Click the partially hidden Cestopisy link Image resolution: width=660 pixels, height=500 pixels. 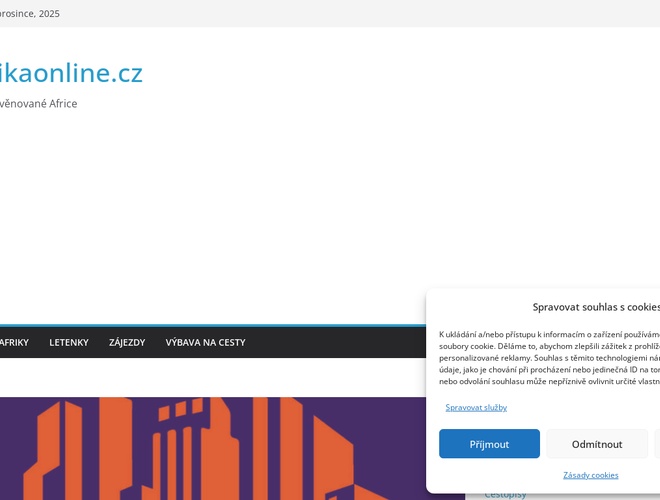[x=505, y=495]
